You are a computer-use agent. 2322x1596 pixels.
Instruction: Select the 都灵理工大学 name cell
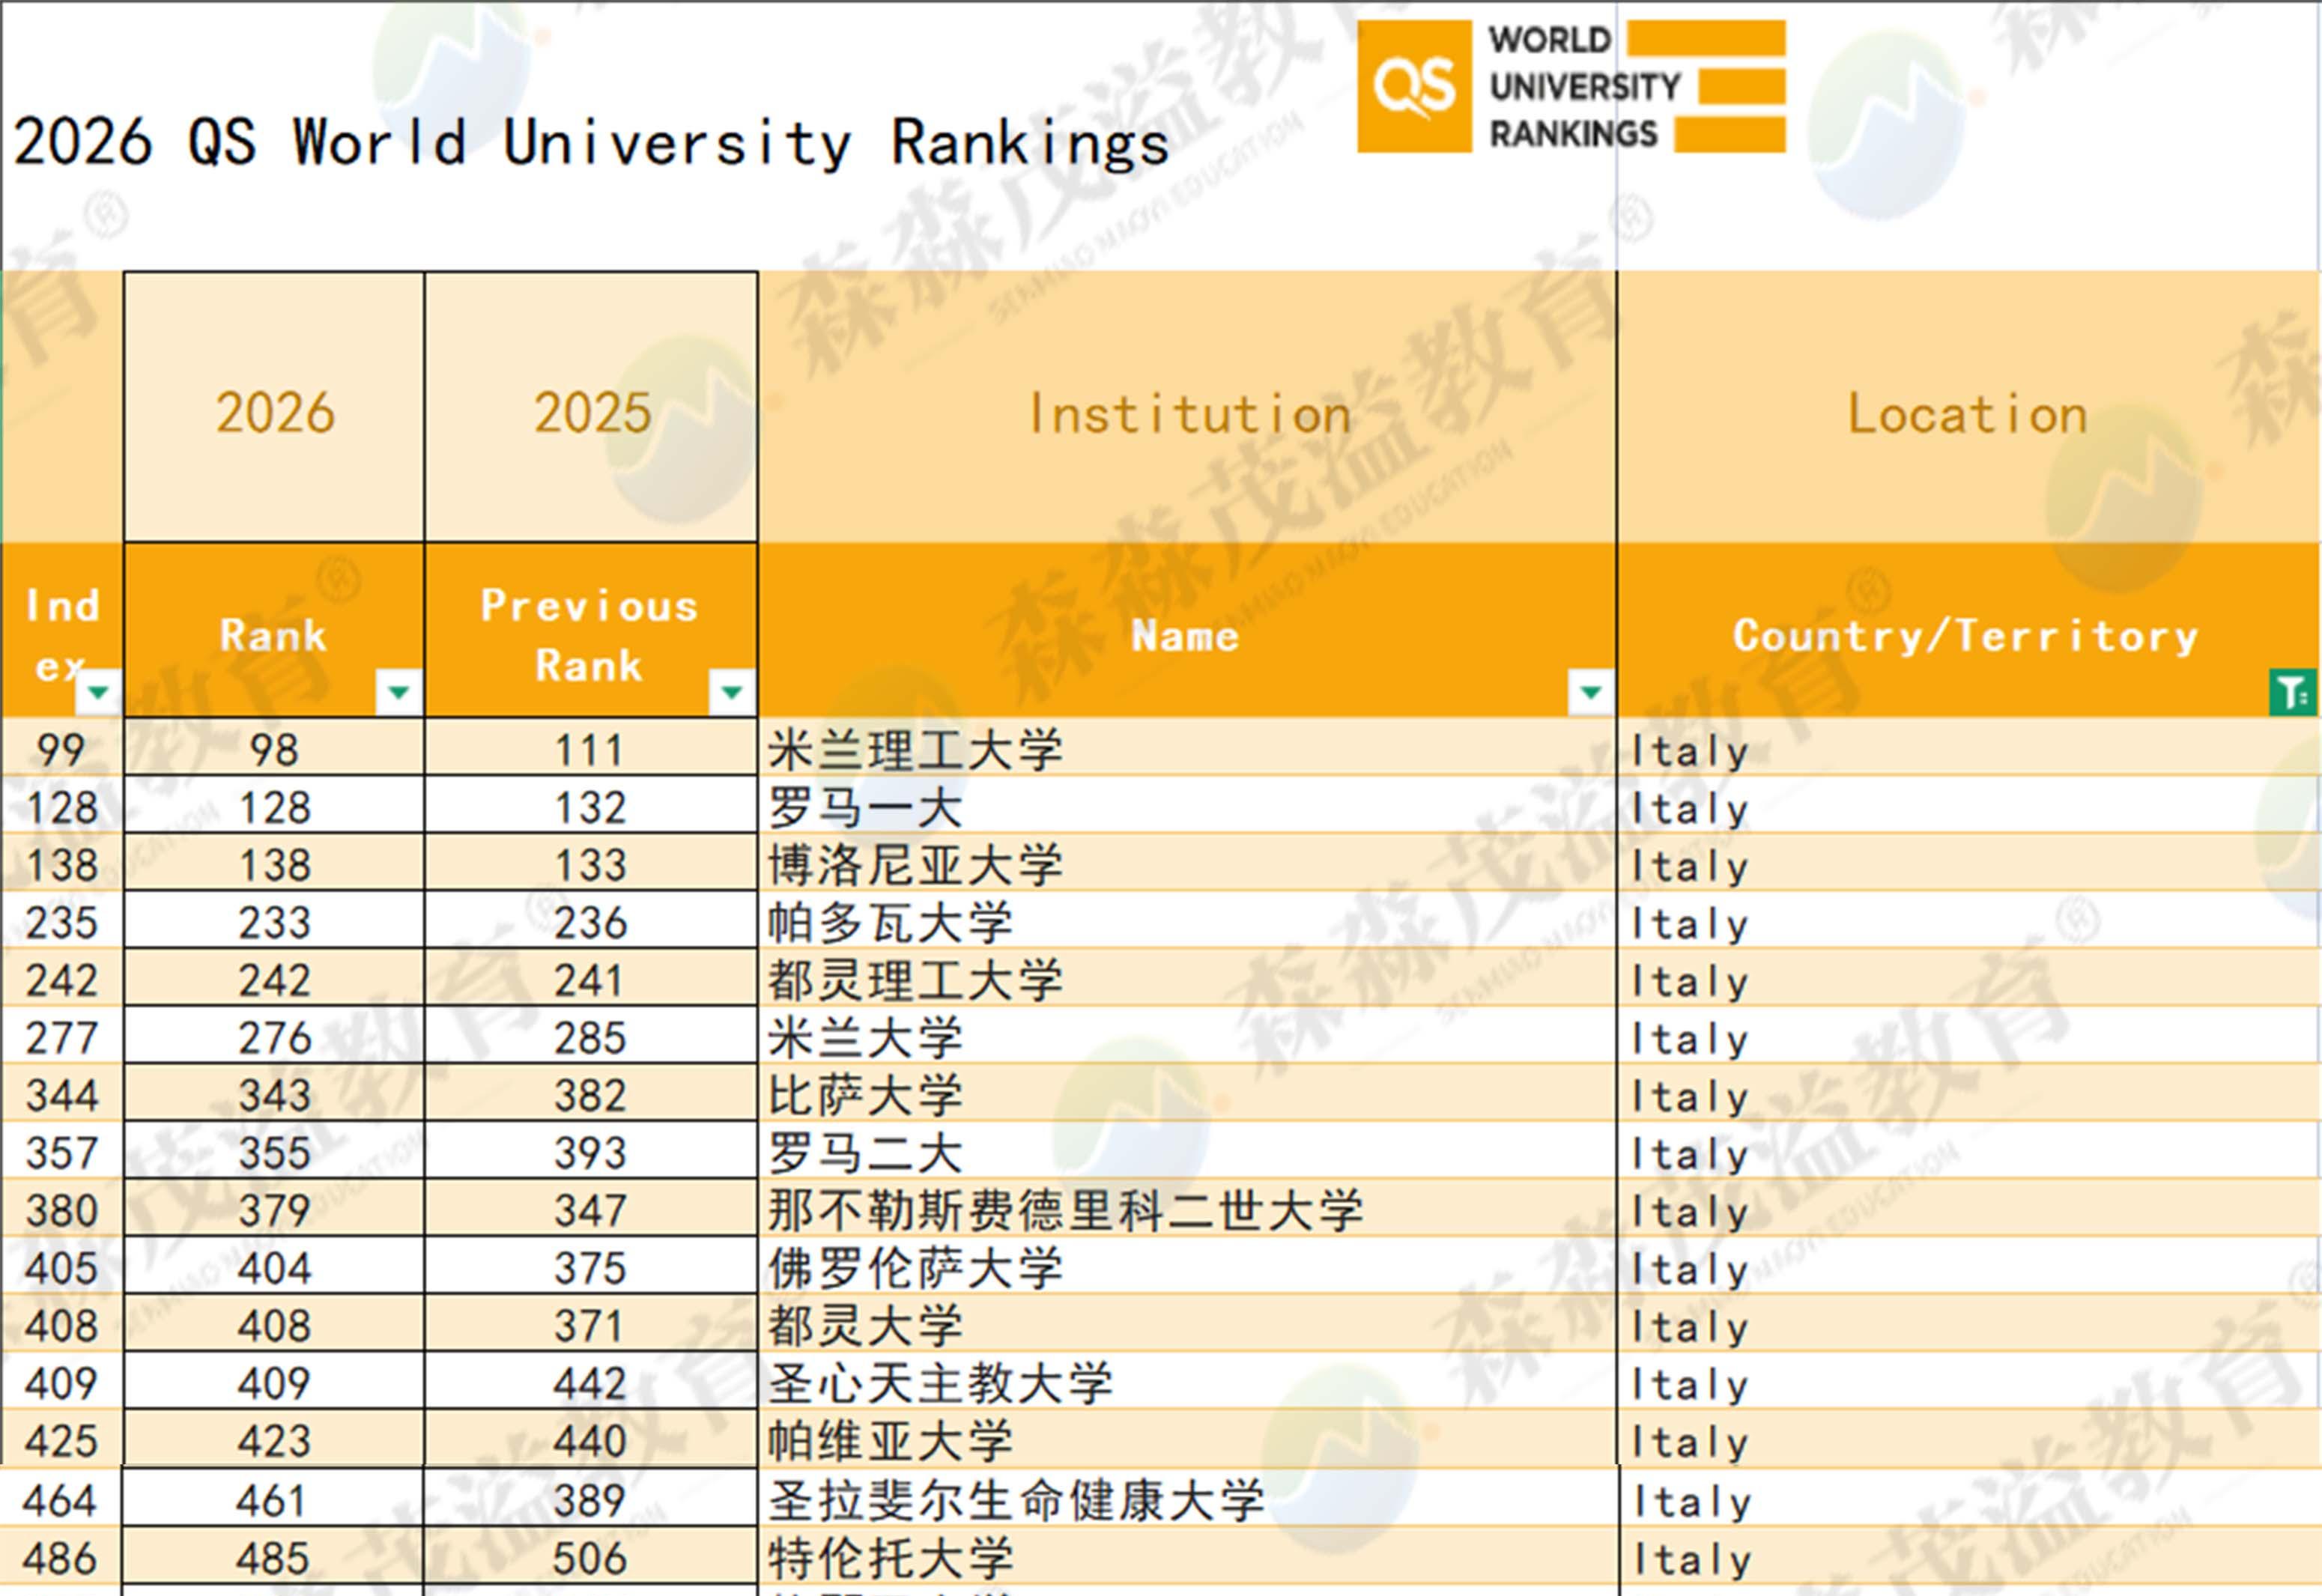914,980
